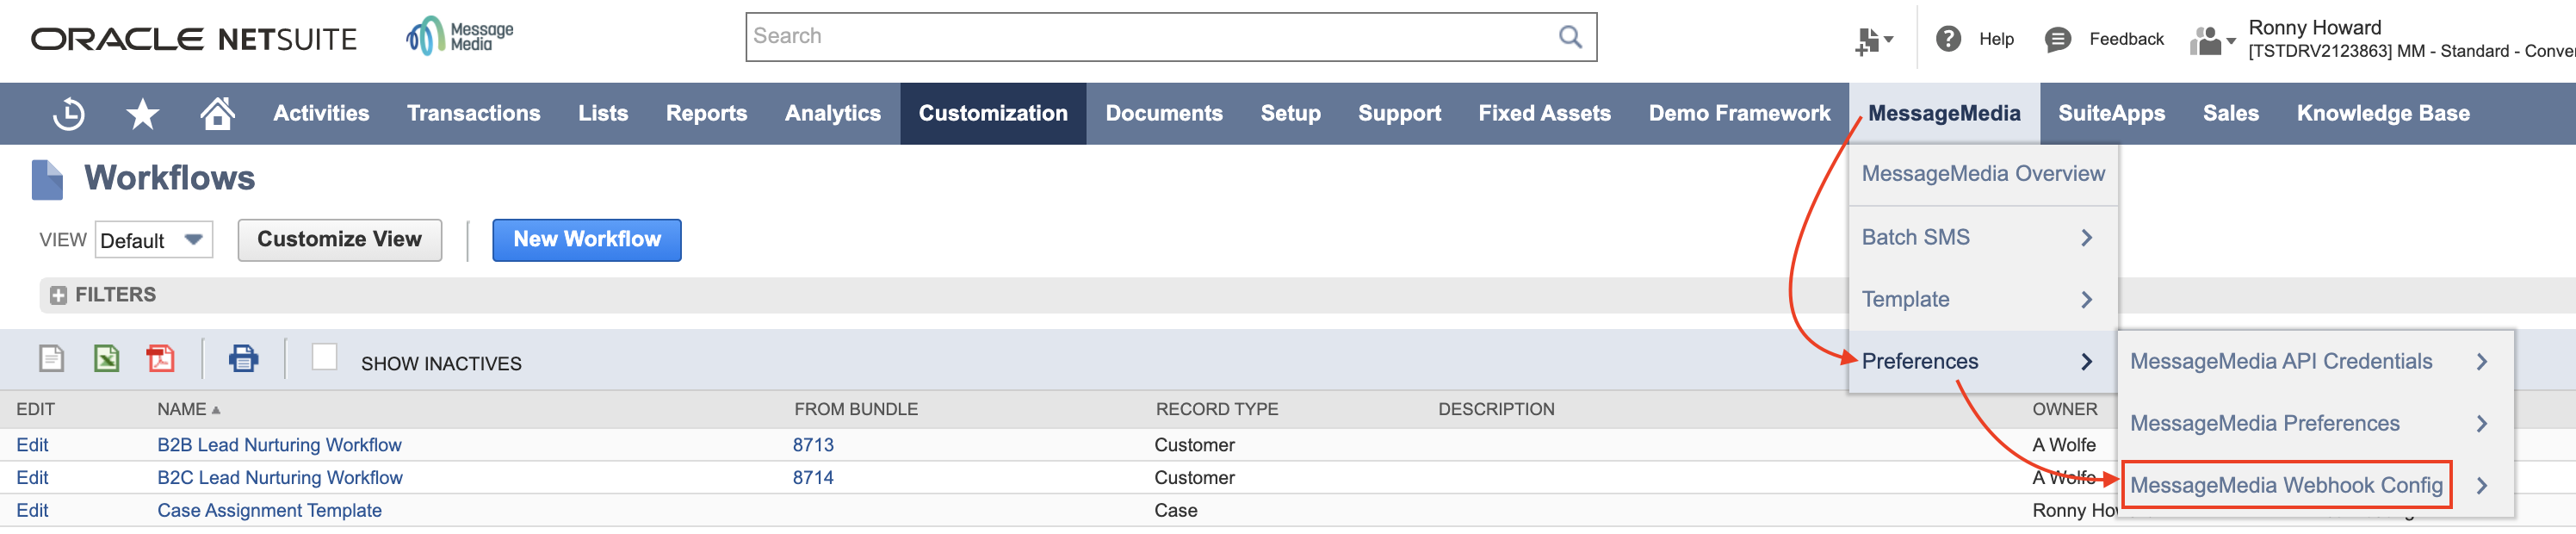Click the Help question mark icon

1948,39
